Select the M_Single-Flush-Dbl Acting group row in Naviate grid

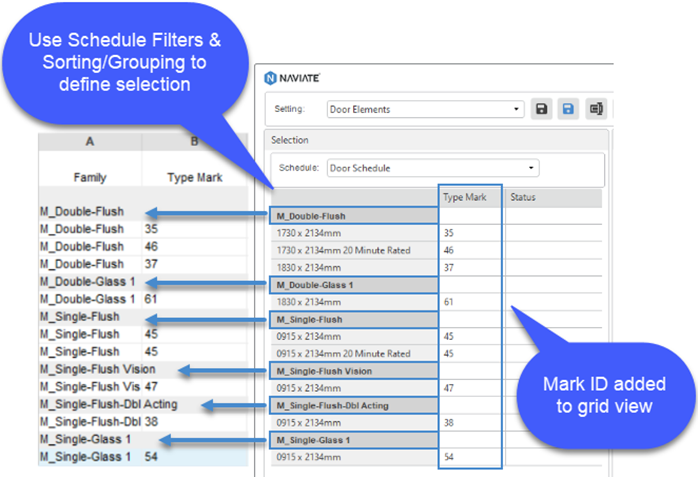(354, 406)
